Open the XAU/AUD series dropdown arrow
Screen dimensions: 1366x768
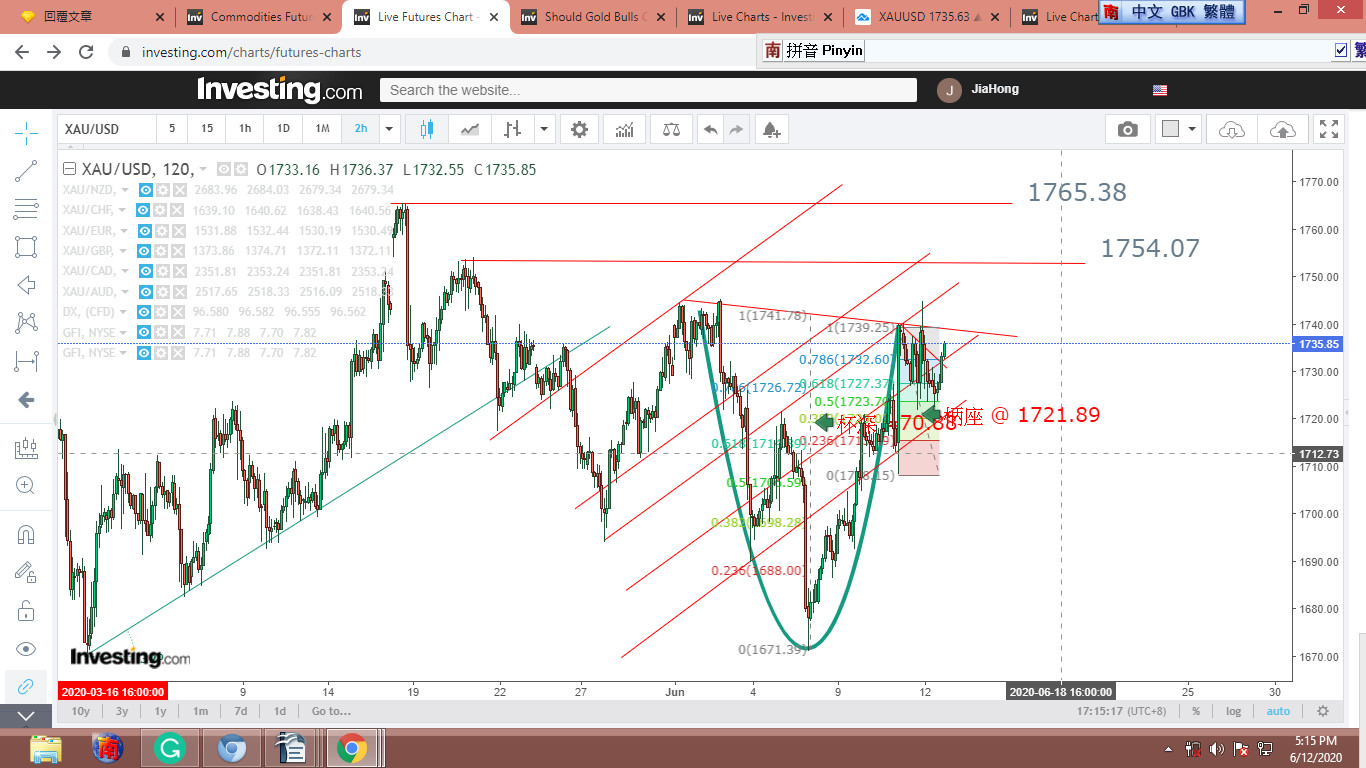125,292
